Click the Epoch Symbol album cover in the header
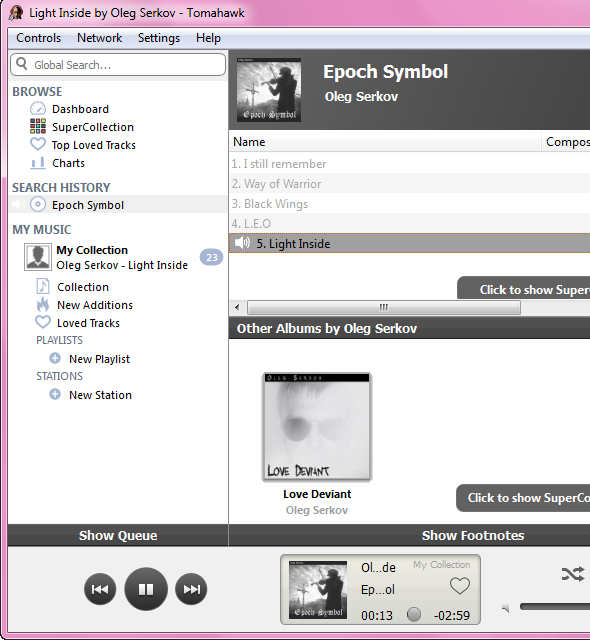590x640 pixels. point(269,90)
